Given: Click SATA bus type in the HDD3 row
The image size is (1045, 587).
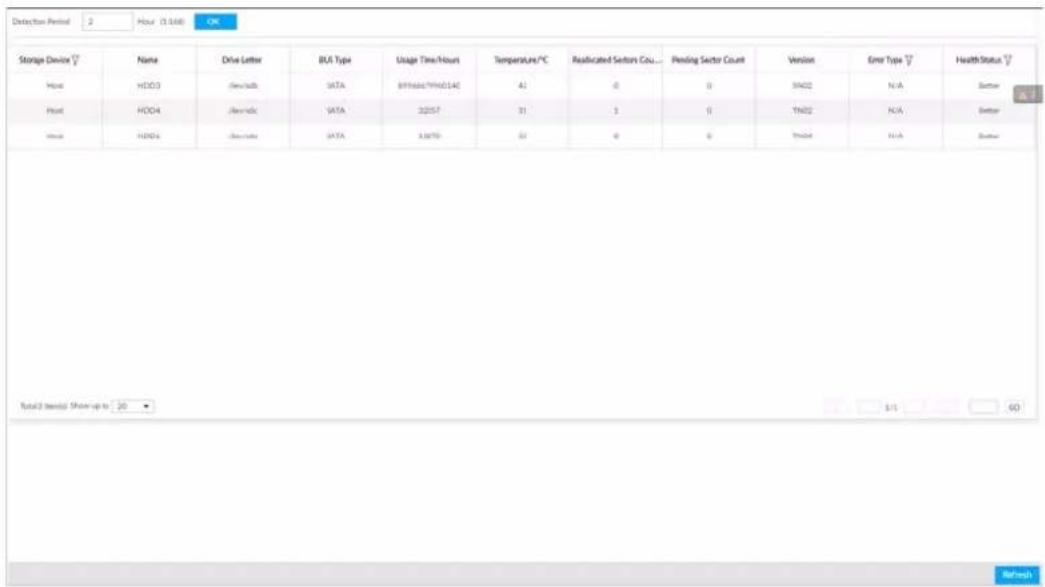Looking at the screenshot, I should tap(336, 85).
